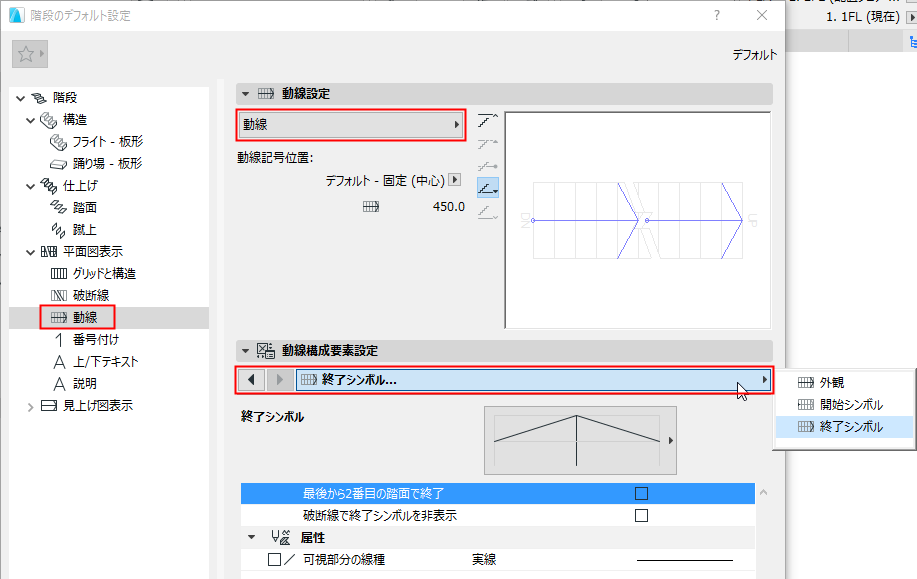Open デフォルト - 固定 (中心) position popup
The height and width of the screenshot is (579, 917).
pyautogui.click(x=454, y=180)
